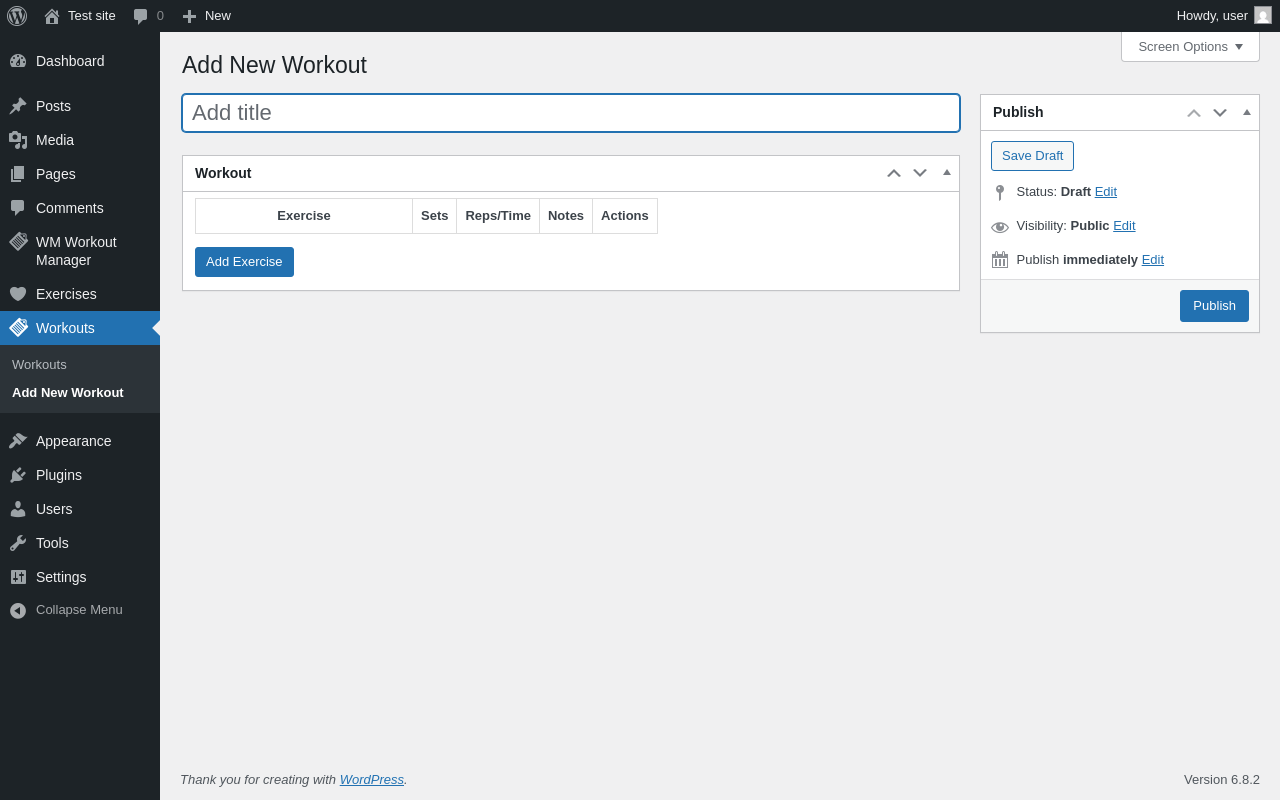Click the Collapse Menu arrow icon
The height and width of the screenshot is (800, 1280).
tap(18, 610)
